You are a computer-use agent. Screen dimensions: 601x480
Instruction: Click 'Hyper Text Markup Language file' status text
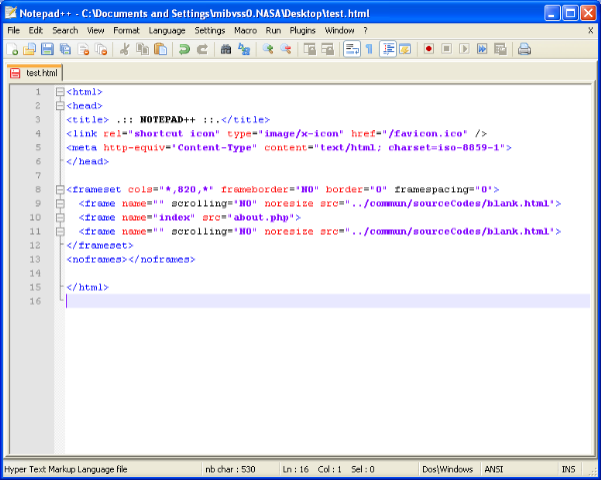tap(66, 469)
